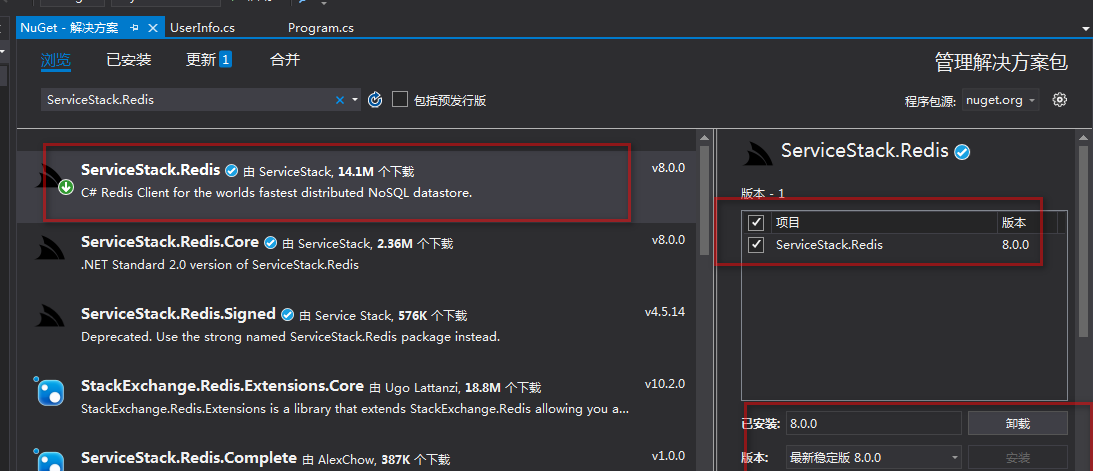Sort by 版本 column header
1093x471 pixels.
point(1027,223)
